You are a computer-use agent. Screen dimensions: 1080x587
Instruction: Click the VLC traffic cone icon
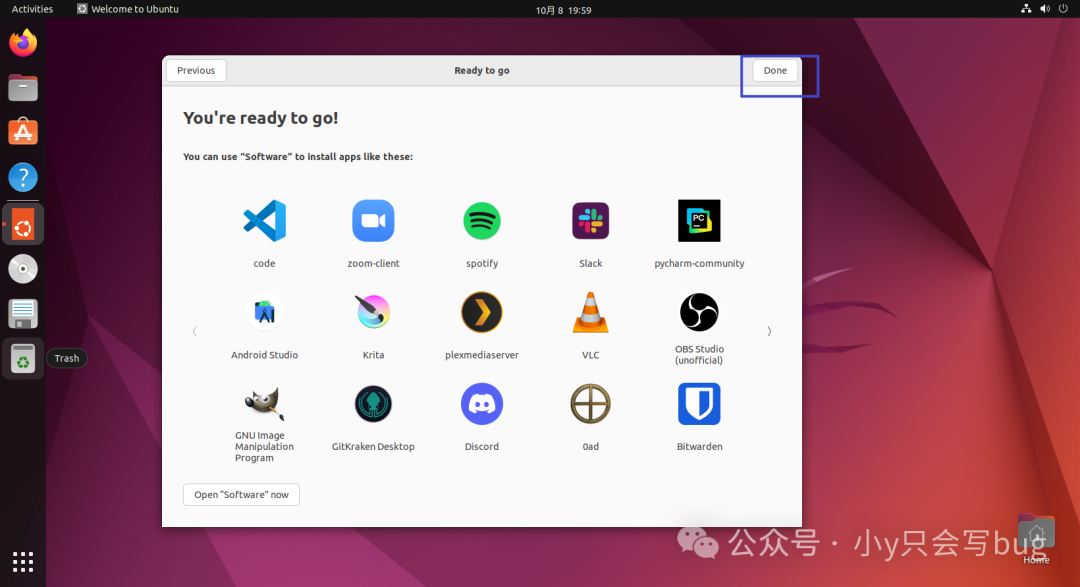(591, 312)
